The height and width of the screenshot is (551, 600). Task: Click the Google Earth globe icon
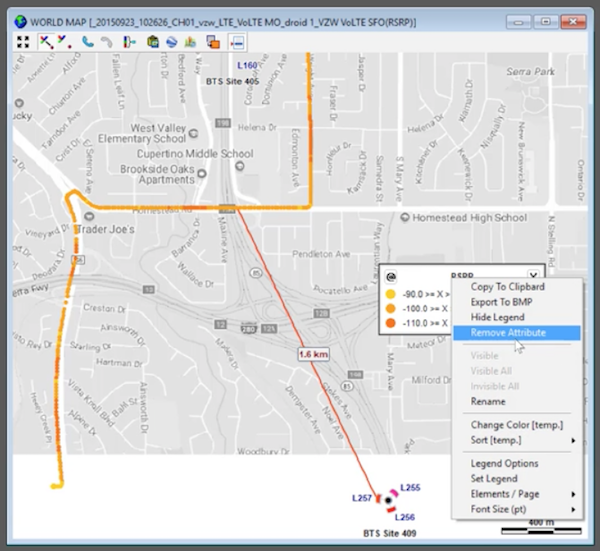pos(172,42)
